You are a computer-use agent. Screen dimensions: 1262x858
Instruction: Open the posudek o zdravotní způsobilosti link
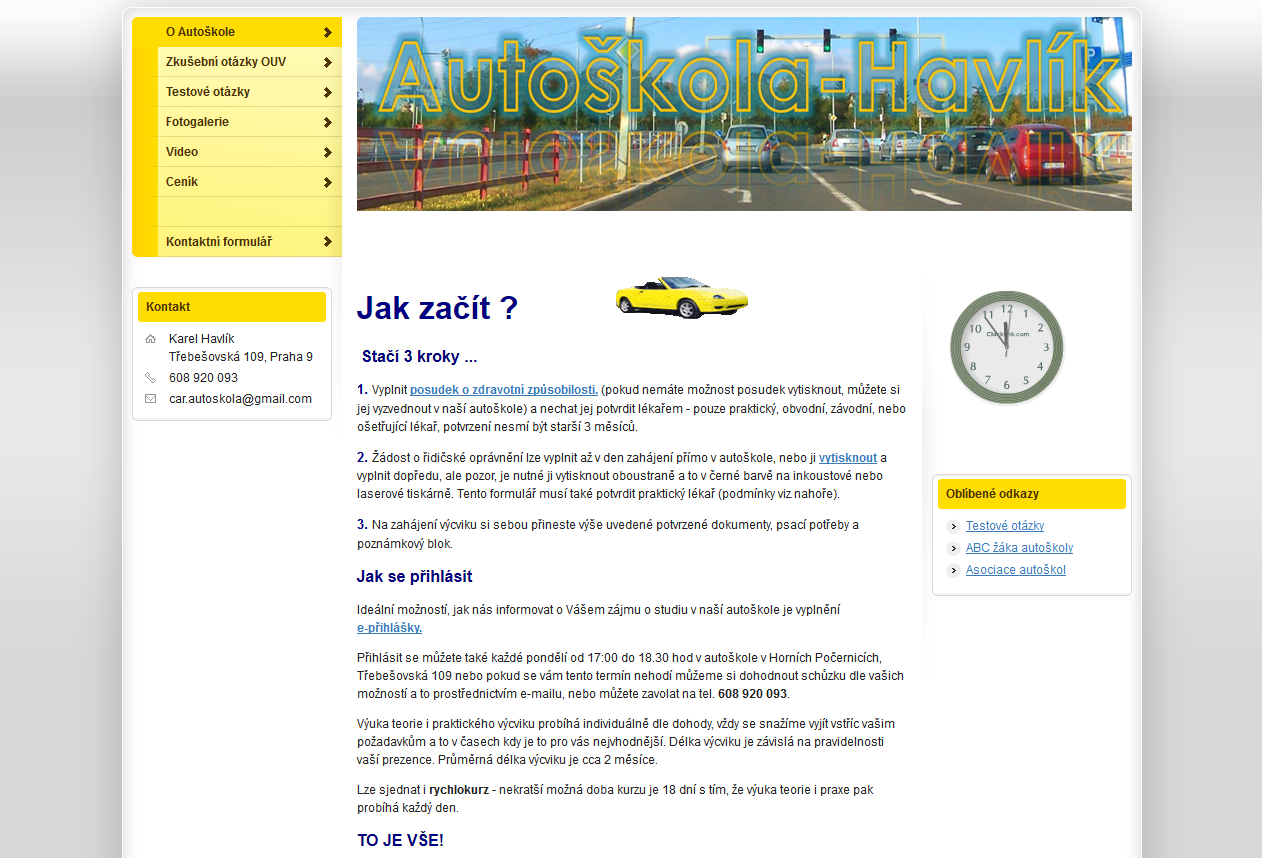click(x=503, y=390)
